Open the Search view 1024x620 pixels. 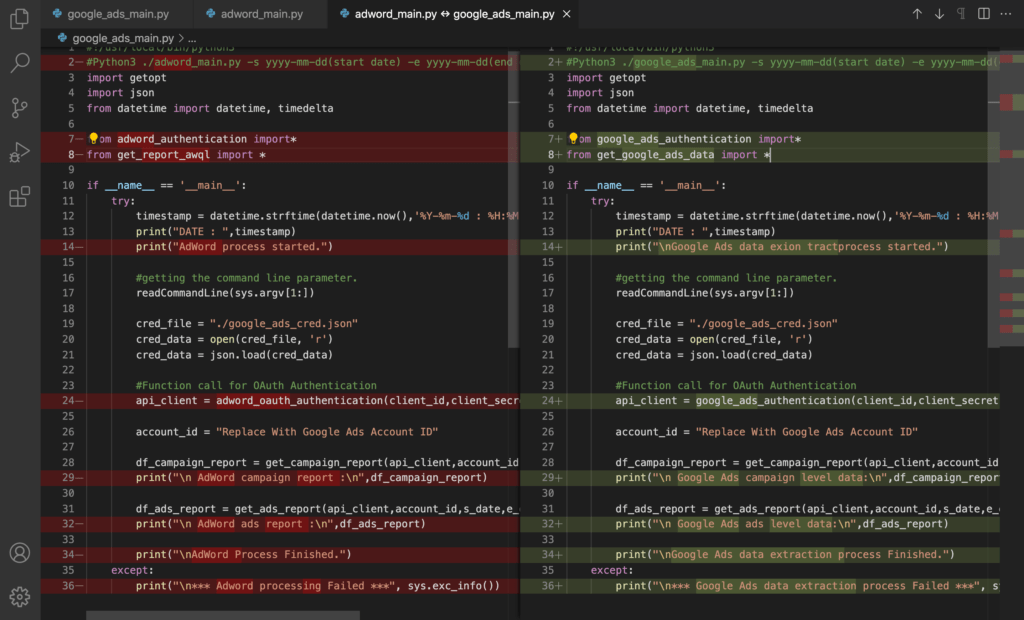(x=19, y=62)
